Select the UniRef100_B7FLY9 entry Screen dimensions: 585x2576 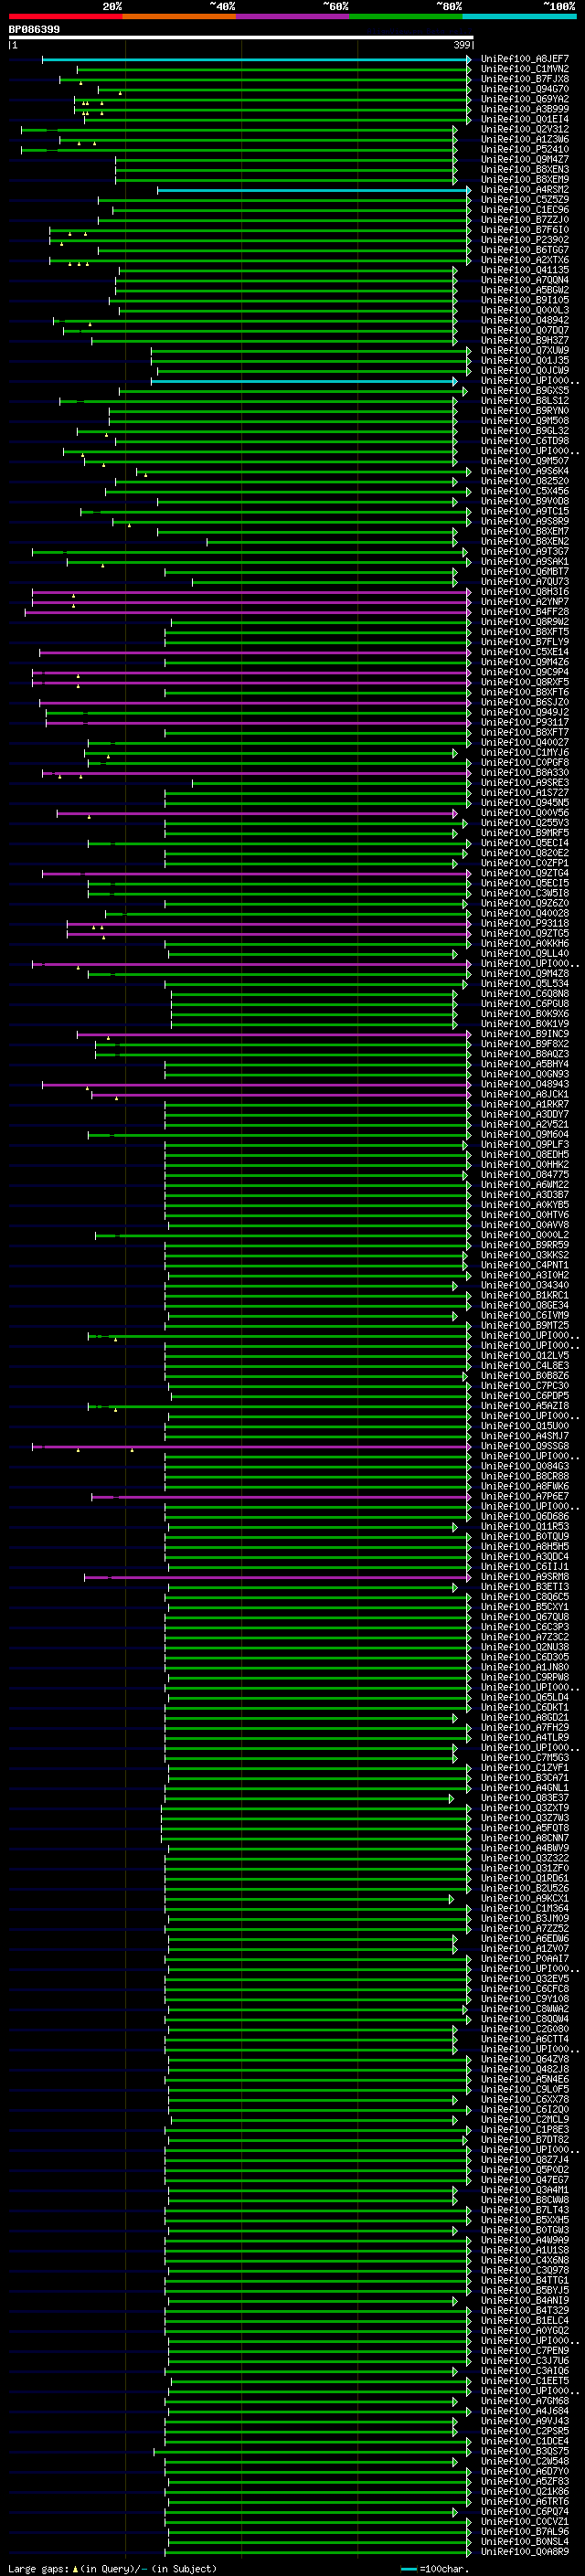pos(524,642)
